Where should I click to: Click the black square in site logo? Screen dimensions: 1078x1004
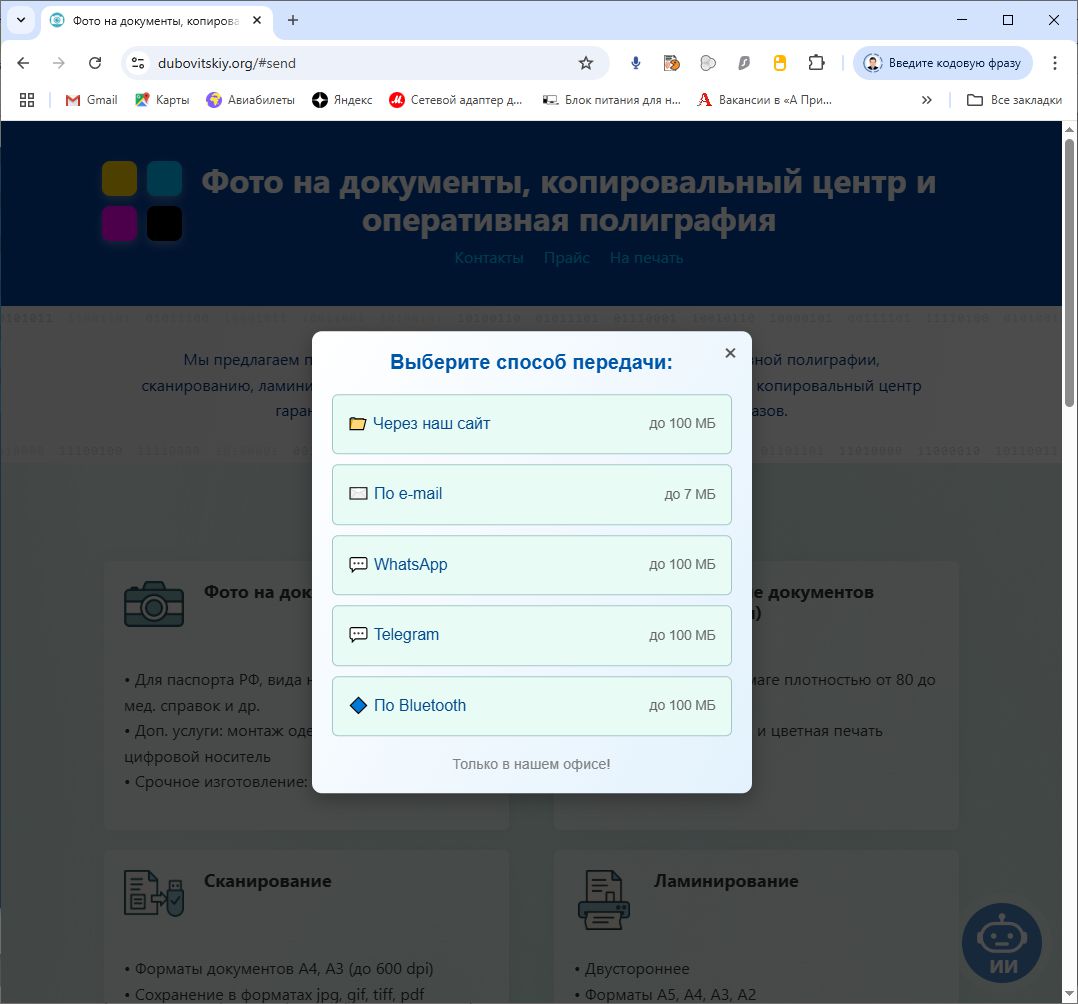tap(164, 223)
